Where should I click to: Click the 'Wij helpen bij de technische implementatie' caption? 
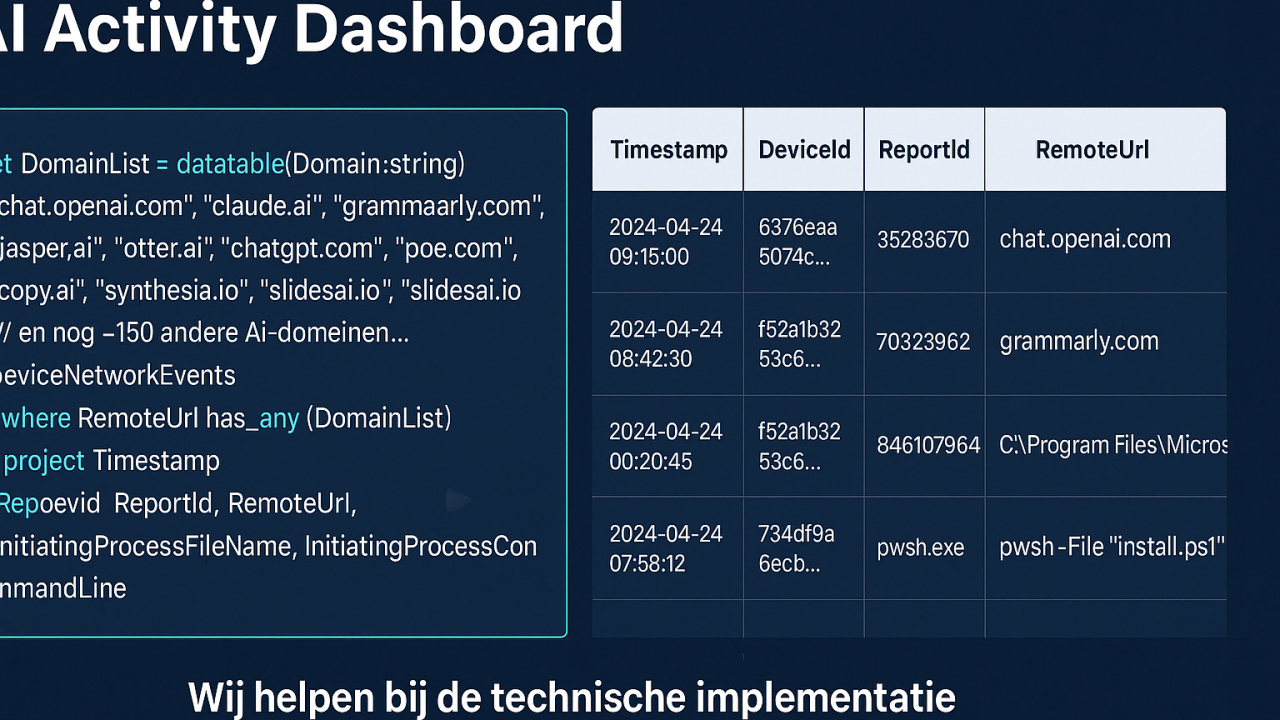pyautogui.click(x=571, y=697)
